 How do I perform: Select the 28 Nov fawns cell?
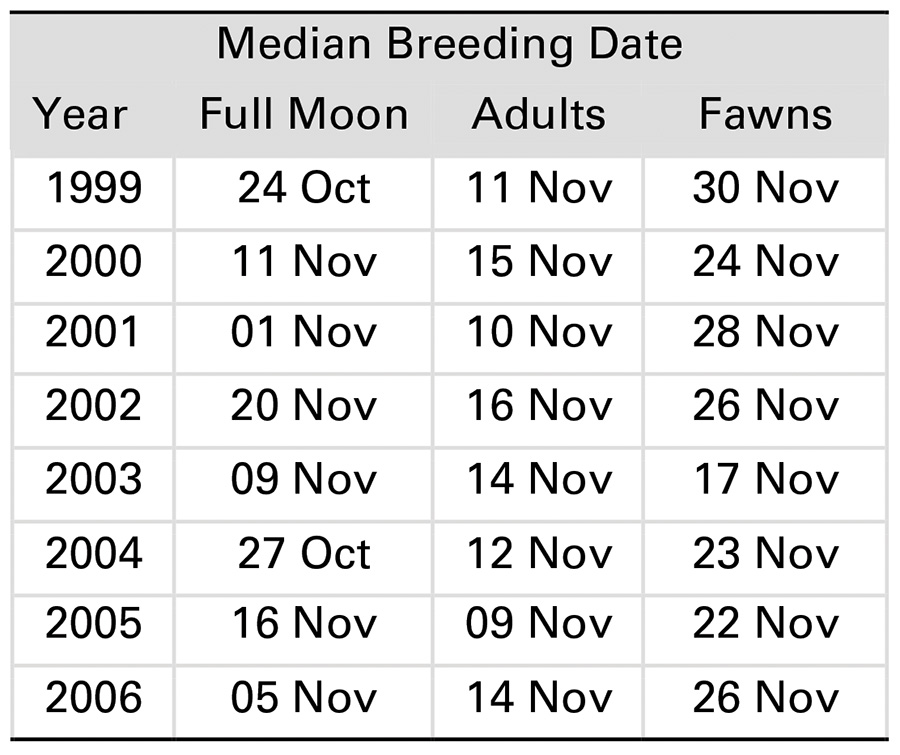coord(765,333)
